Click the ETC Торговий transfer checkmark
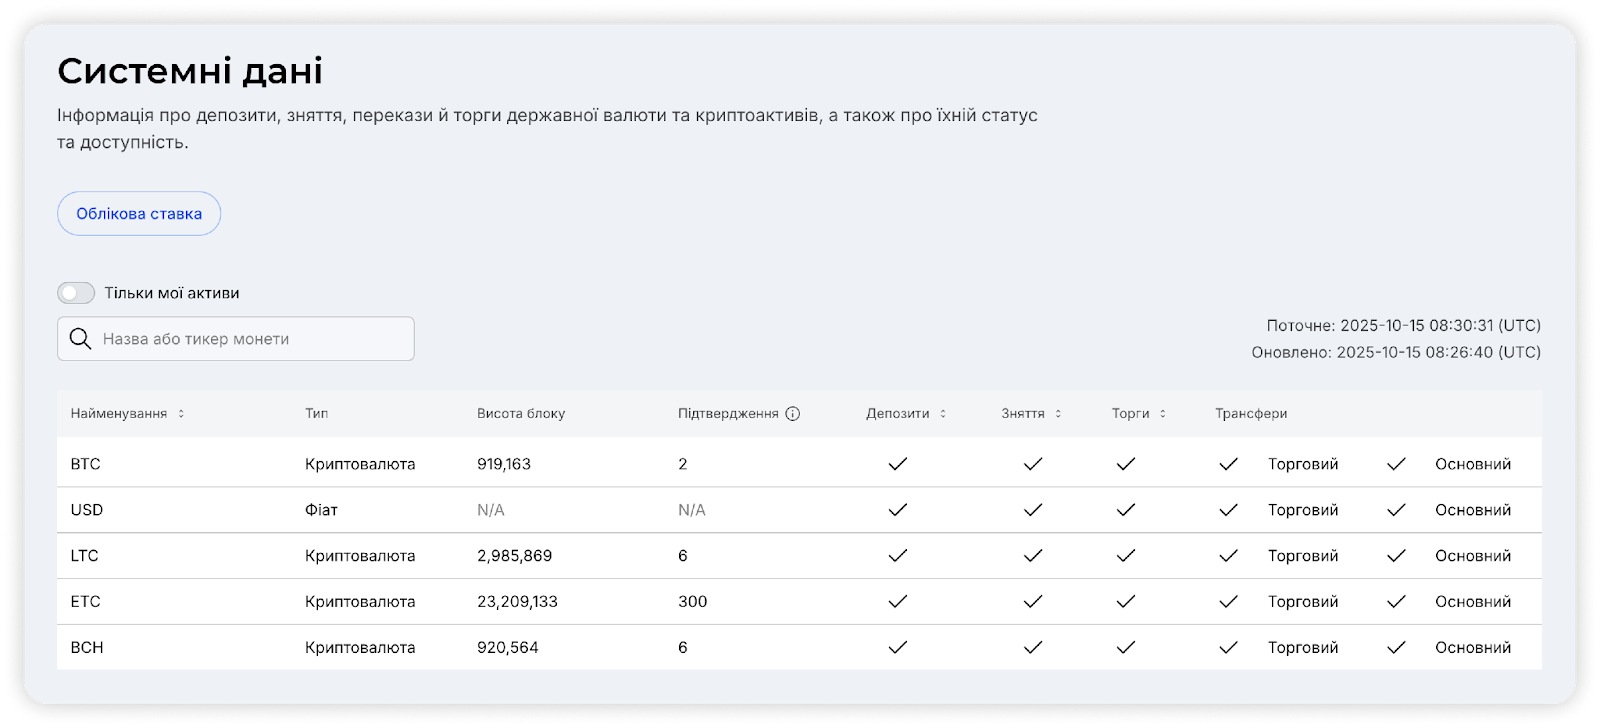This screenshot has height=728, width=1600. pyautogui.click(x=1229, y=602)
